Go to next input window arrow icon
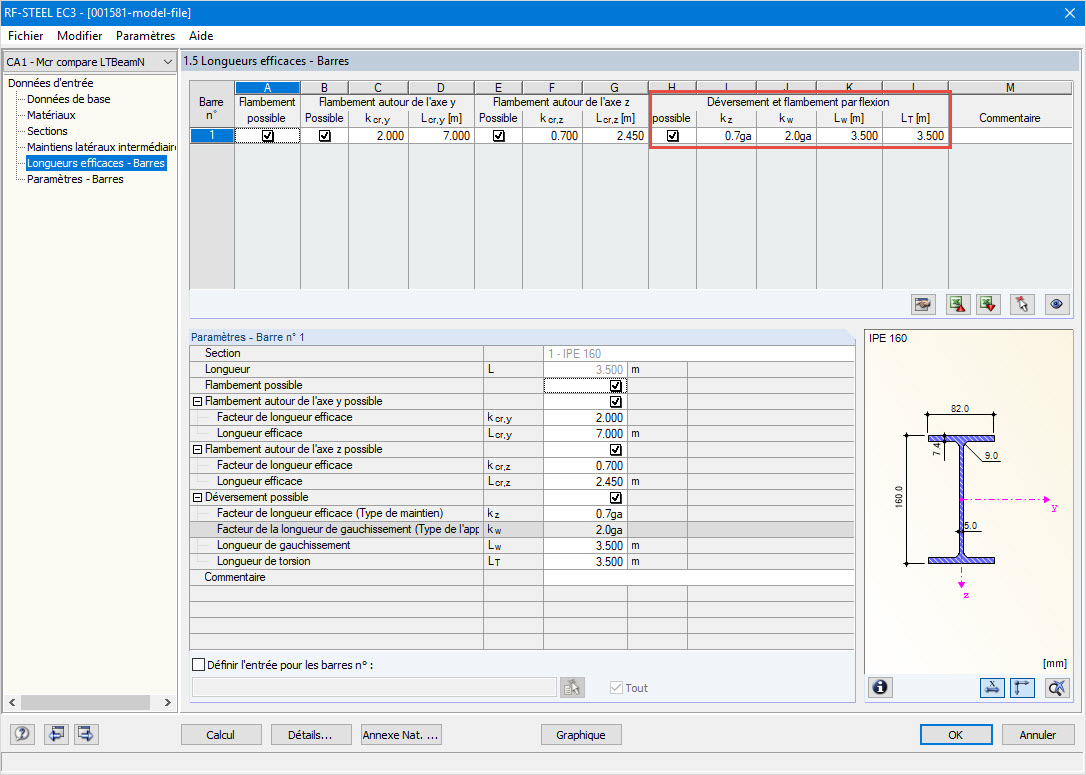 tap(86, 733)
